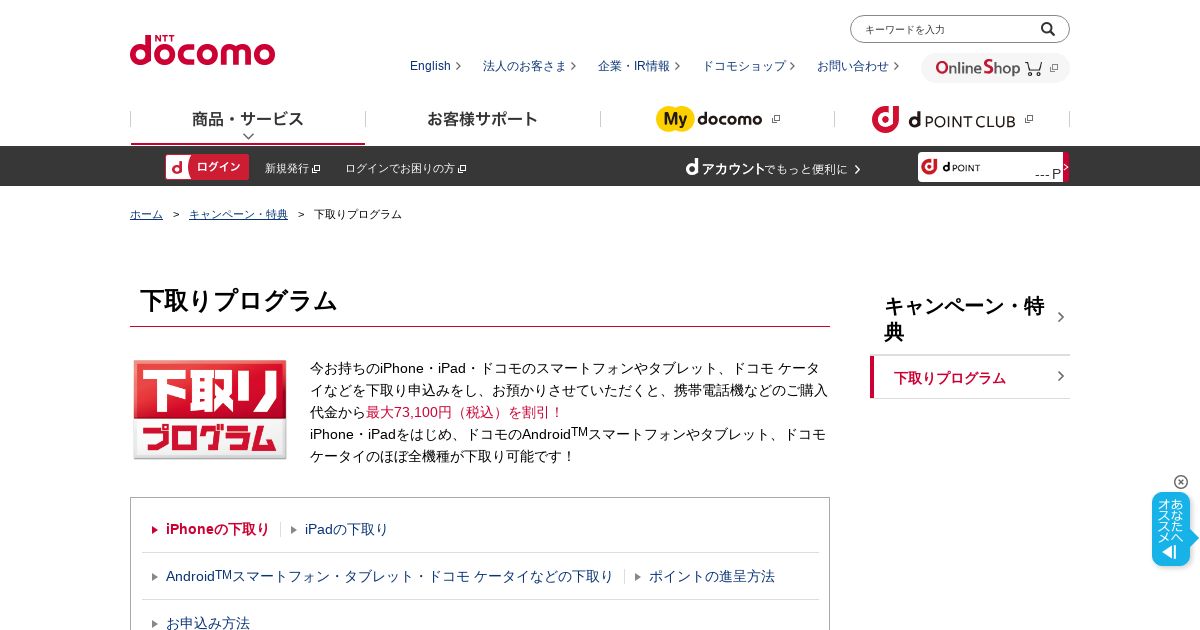Expand the chevron under 商品・サービス
This screenshot has height=630, width=1200.
click(x=248, y=136)
